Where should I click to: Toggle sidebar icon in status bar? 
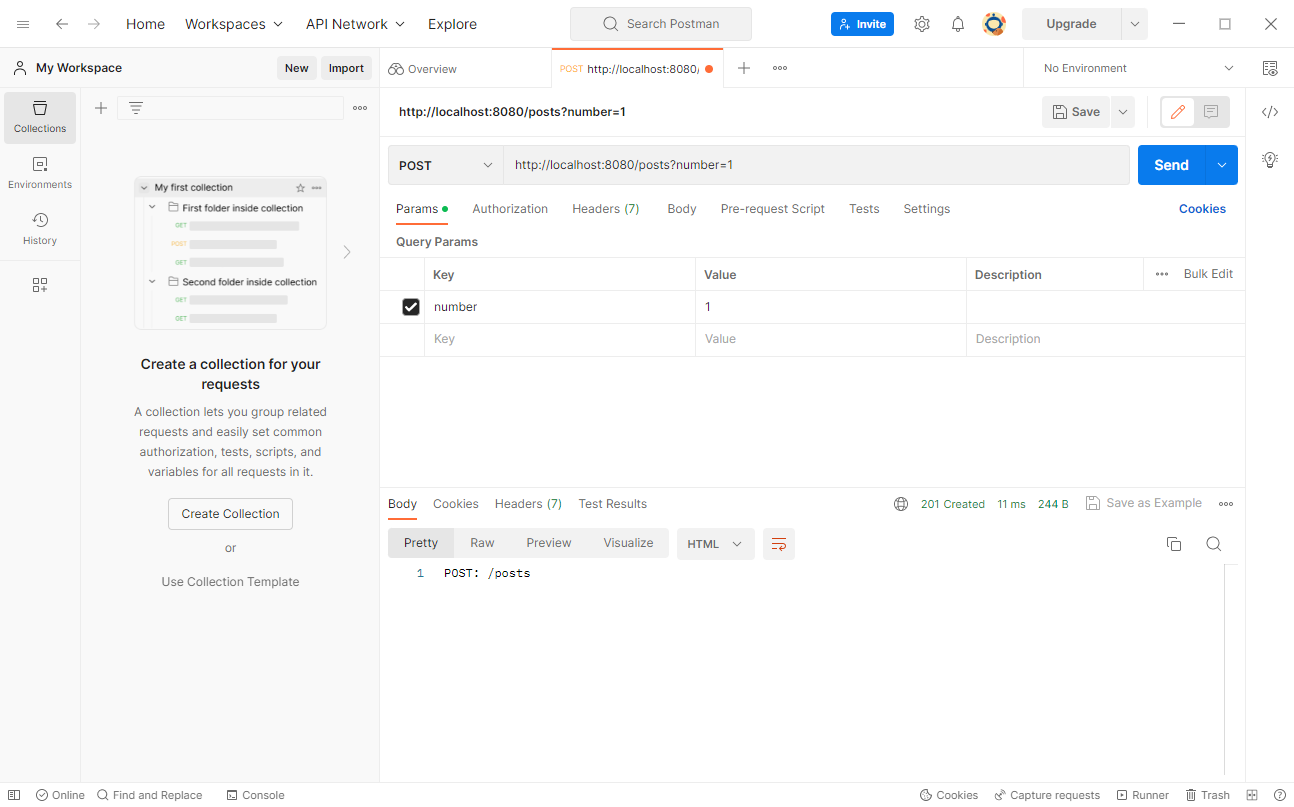[14, 795]
